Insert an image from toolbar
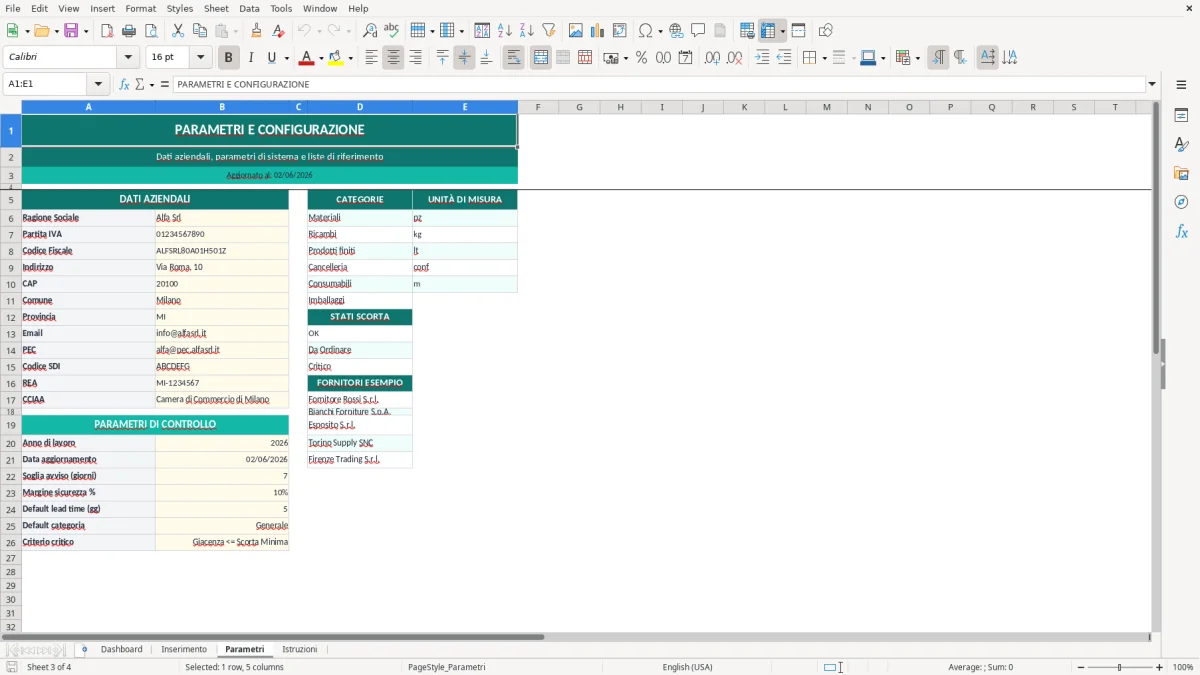 coord(576,31)
